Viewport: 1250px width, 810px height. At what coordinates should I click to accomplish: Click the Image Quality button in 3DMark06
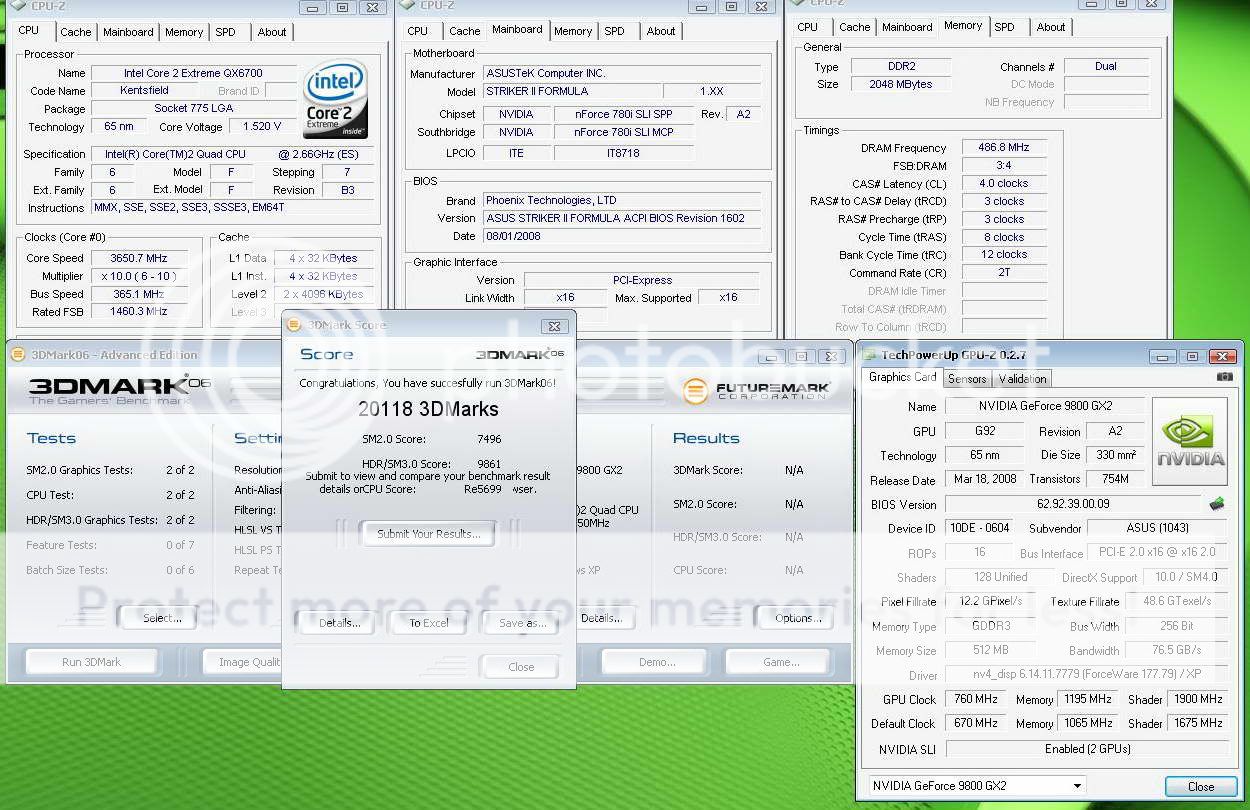[x=248, y=662]
